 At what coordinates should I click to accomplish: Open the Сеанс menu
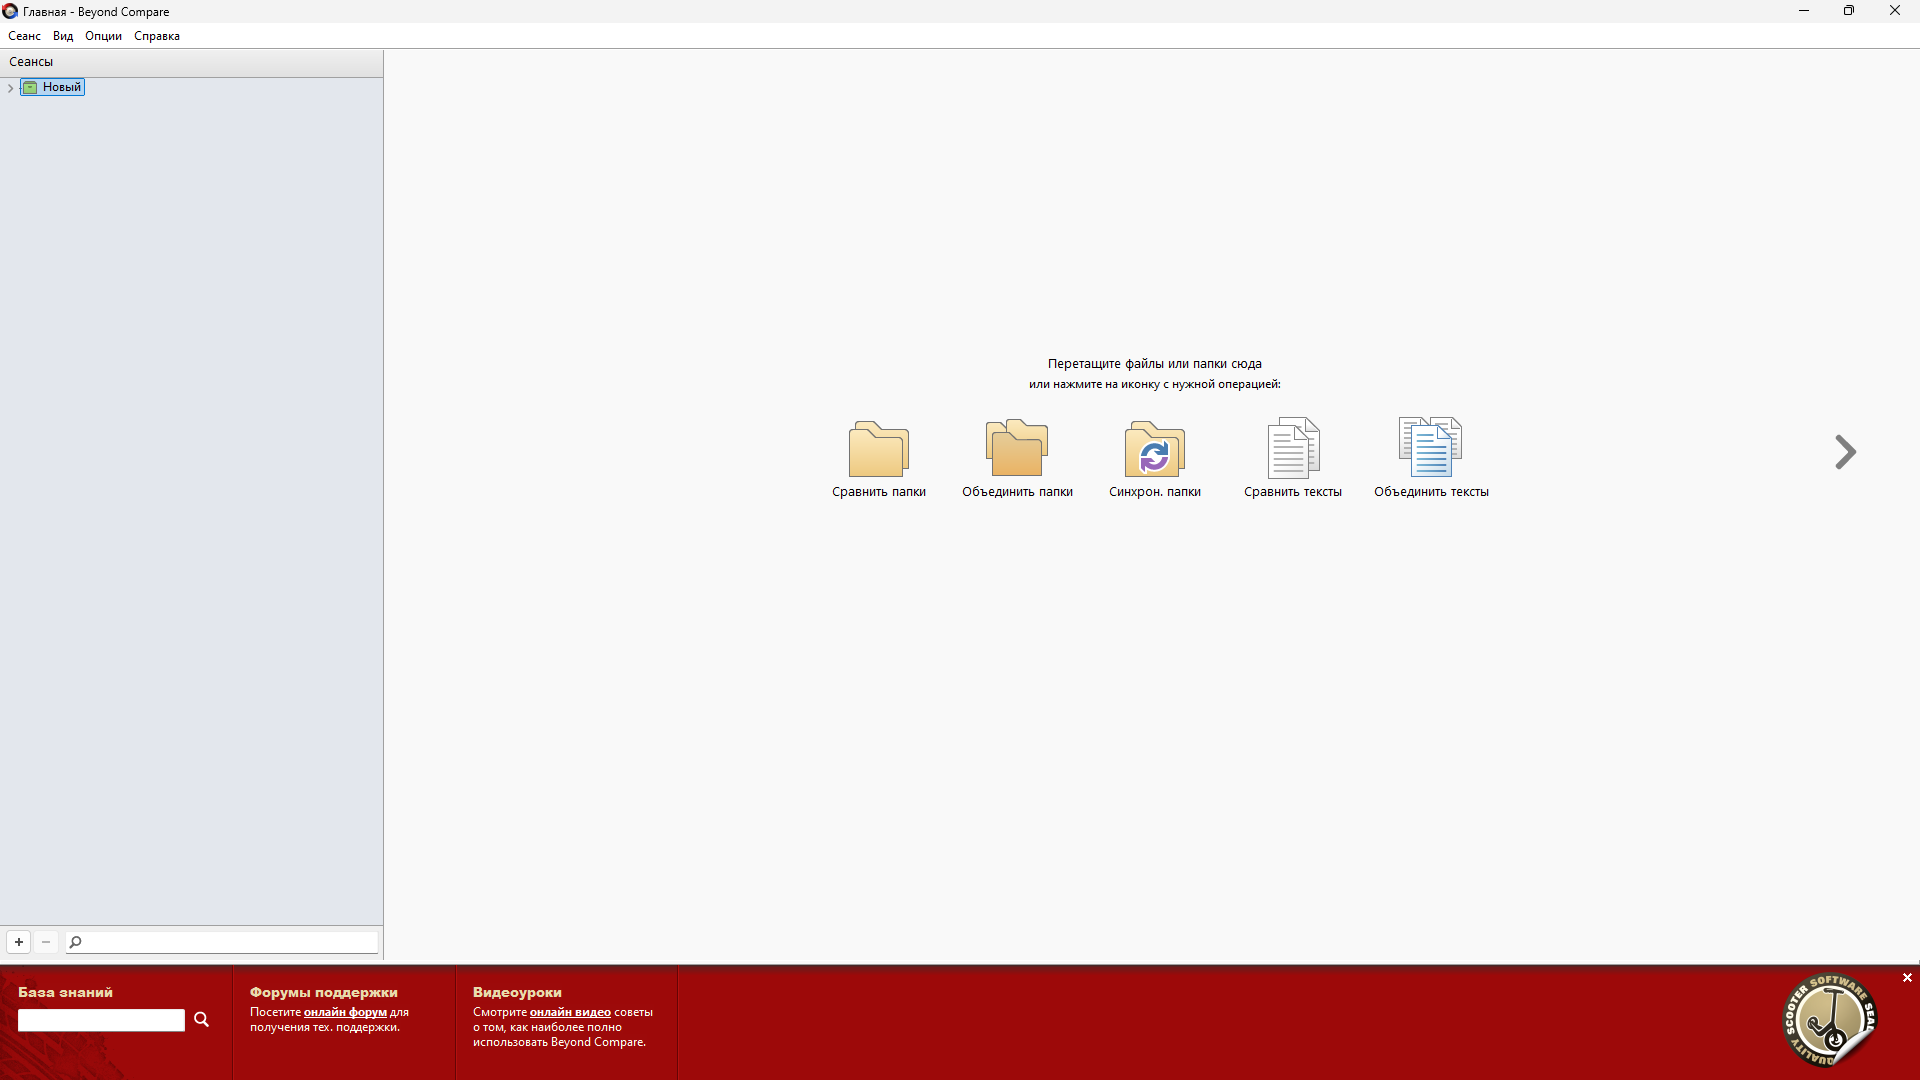[24, 36]
